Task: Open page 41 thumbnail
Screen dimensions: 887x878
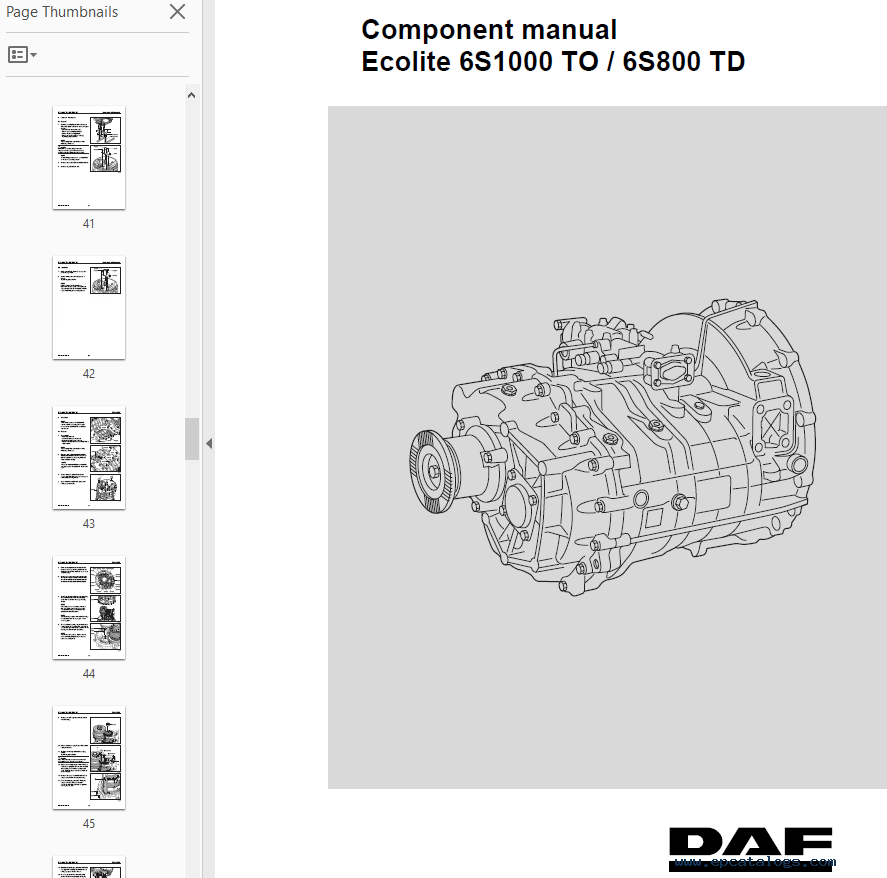Action: click(89, 158)
